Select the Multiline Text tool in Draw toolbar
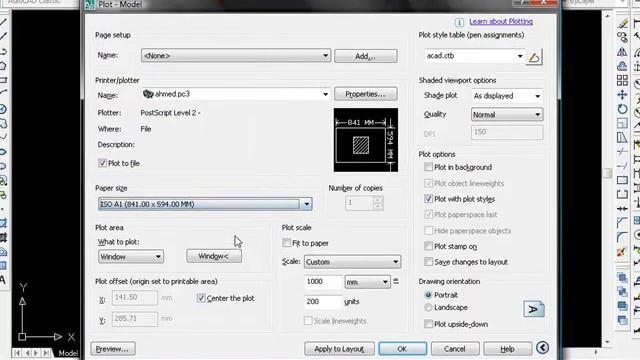640x360 pixels. click(x=3, y=280)
